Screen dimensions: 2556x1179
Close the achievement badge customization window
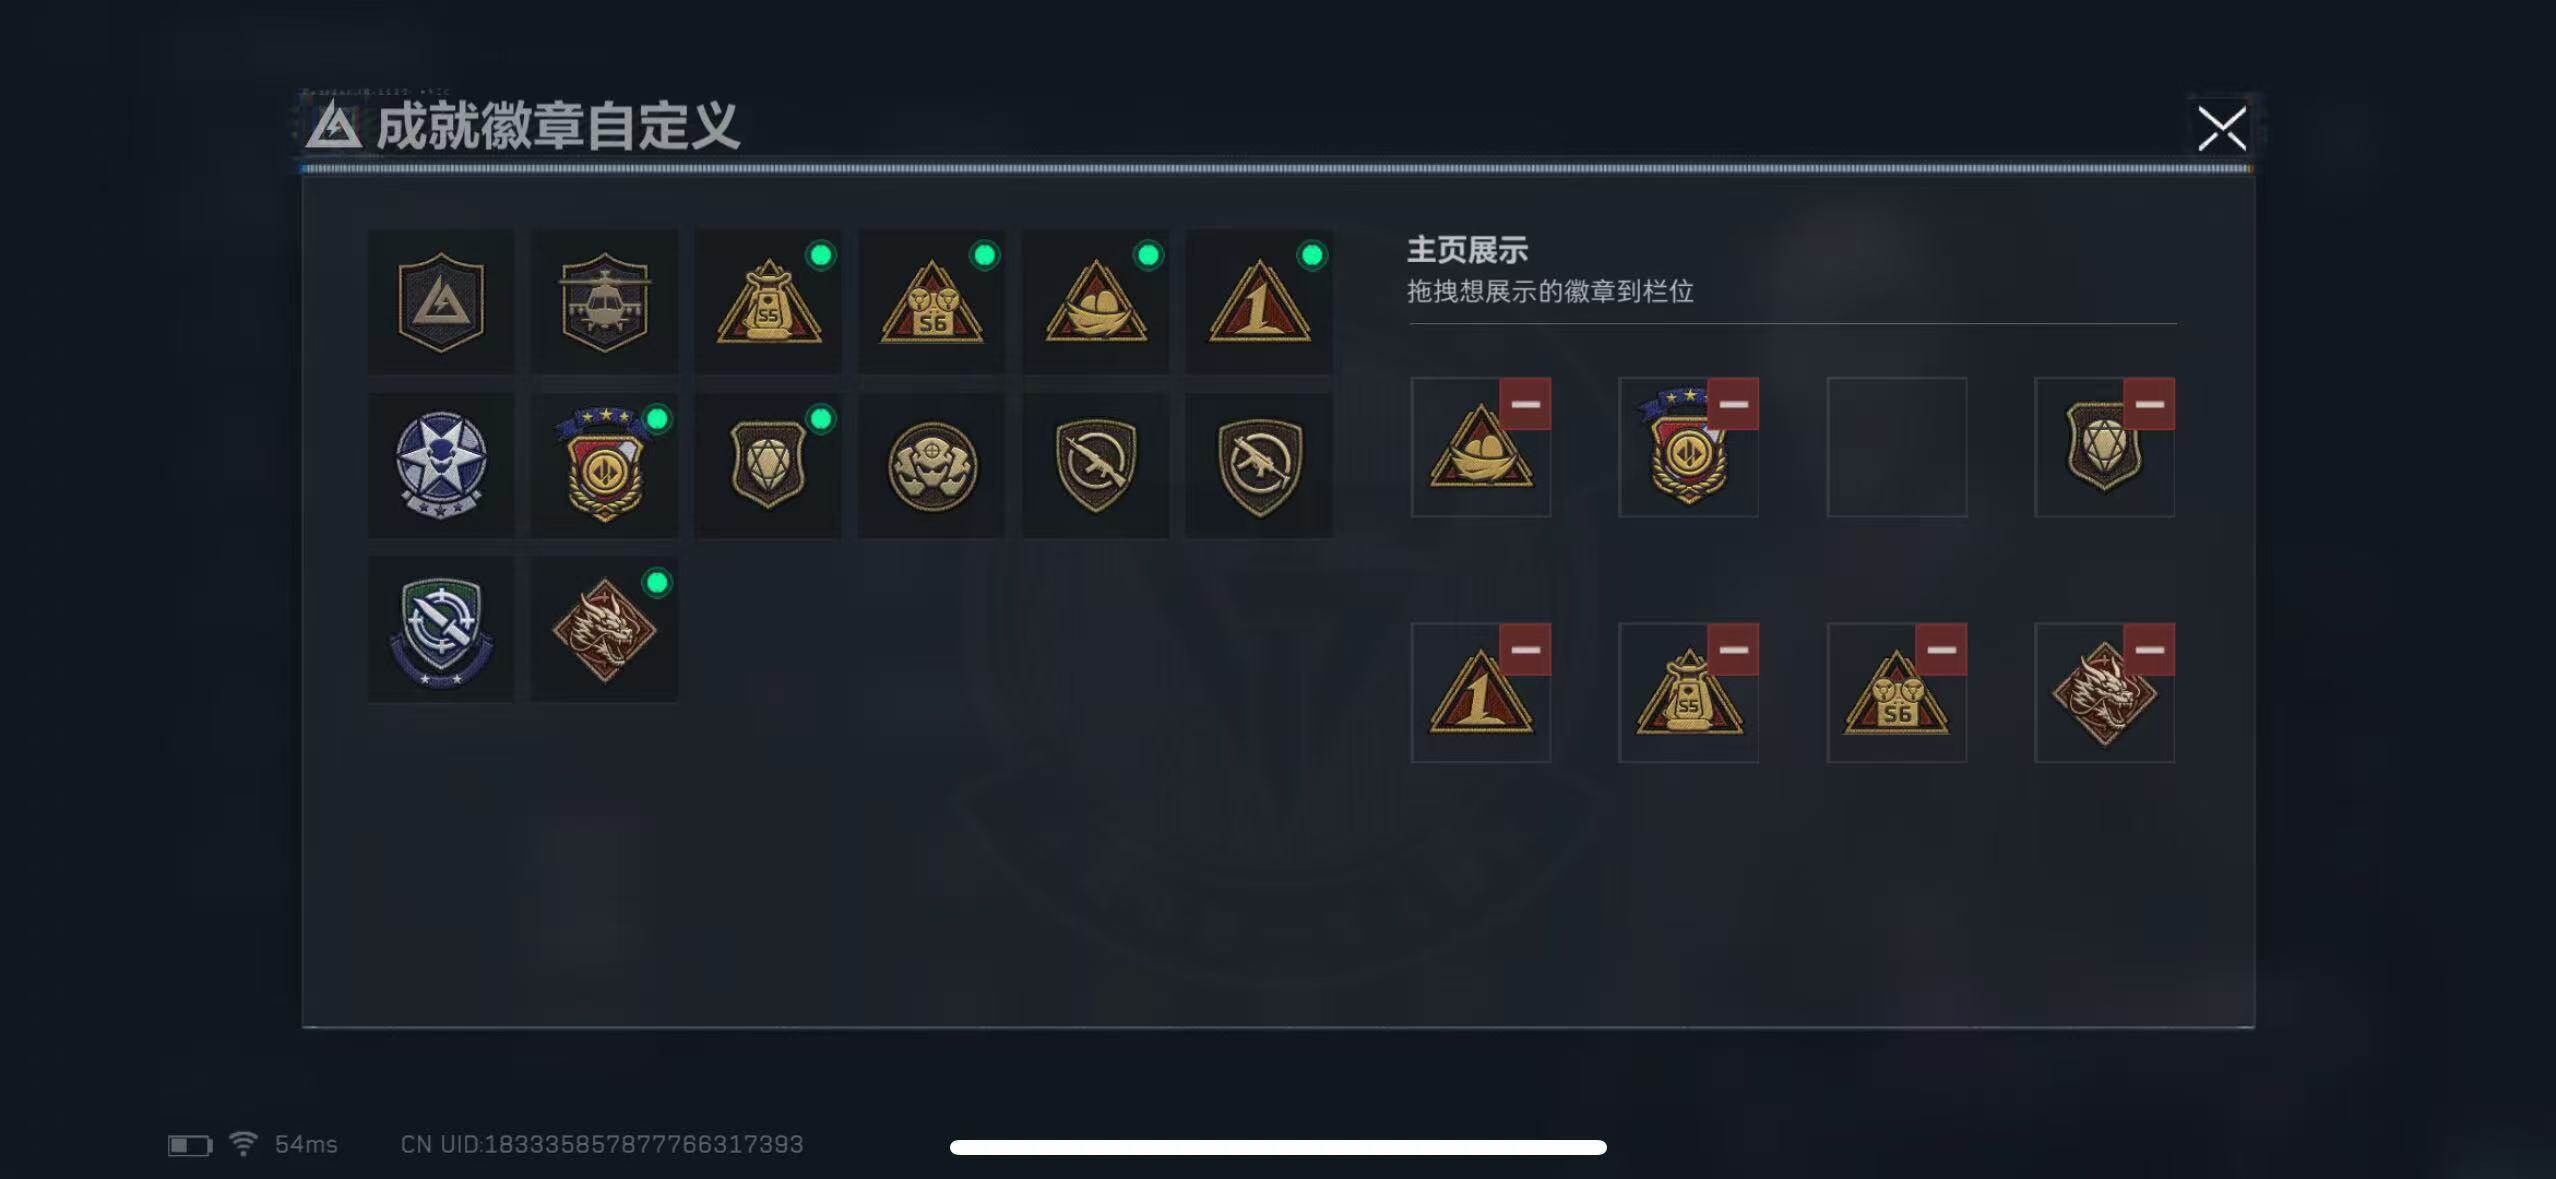pyautogui.click(x=2222, y=129)
